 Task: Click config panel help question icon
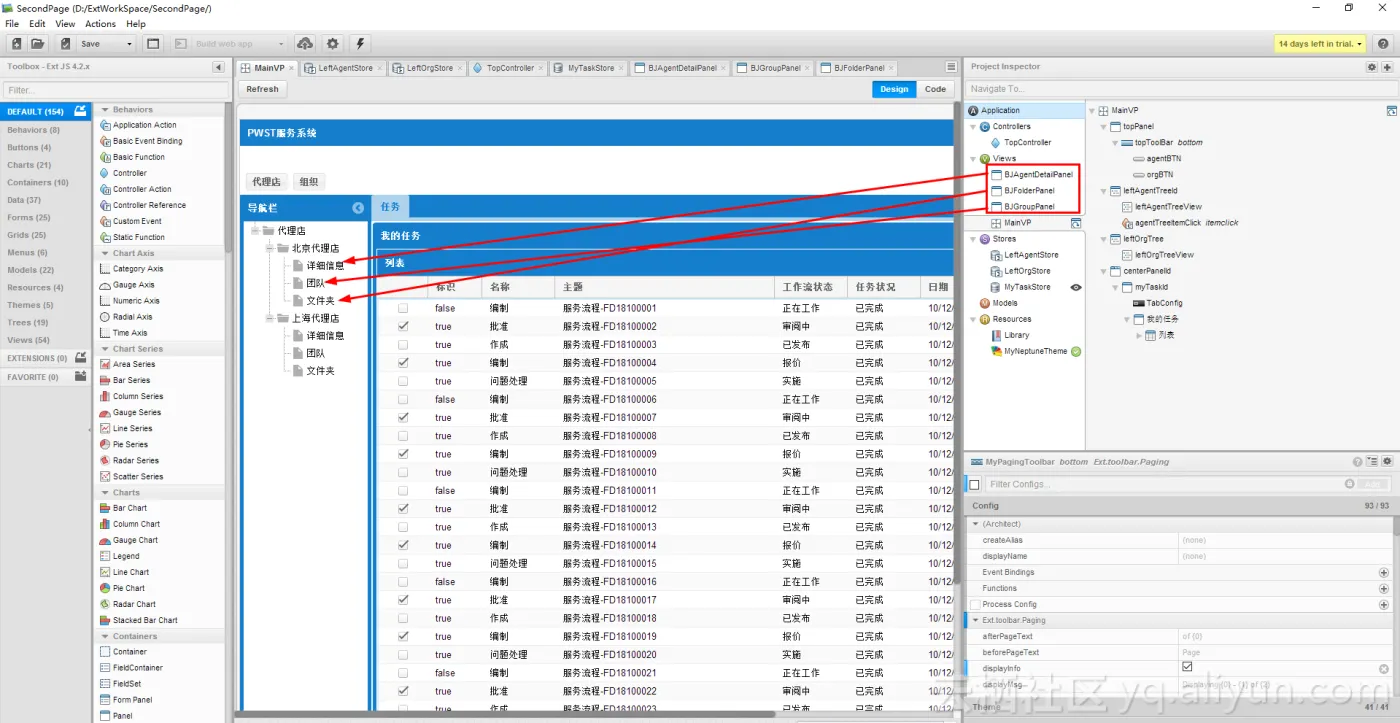[1357, 462]
